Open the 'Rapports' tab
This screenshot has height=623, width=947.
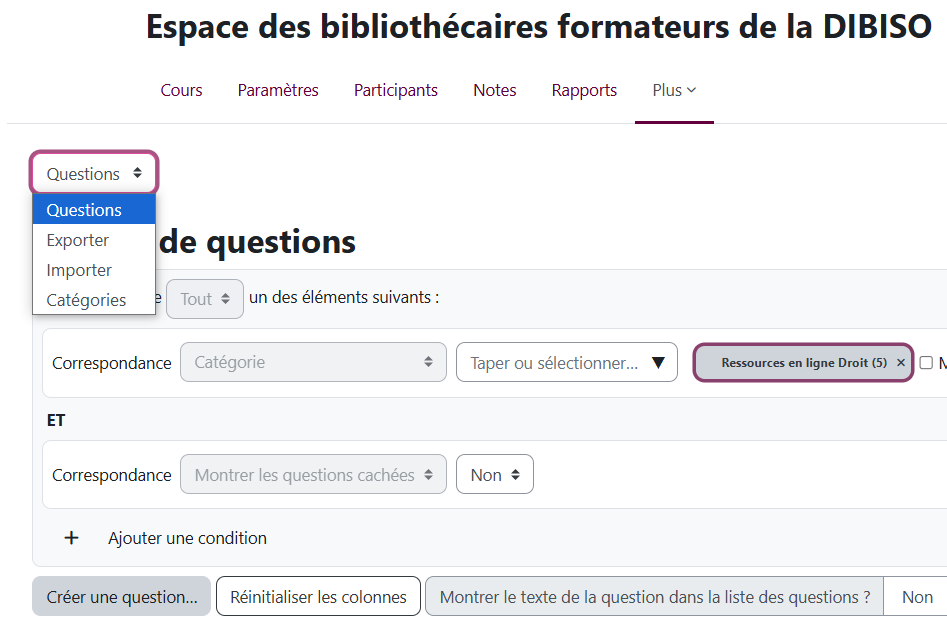[584, 90]
